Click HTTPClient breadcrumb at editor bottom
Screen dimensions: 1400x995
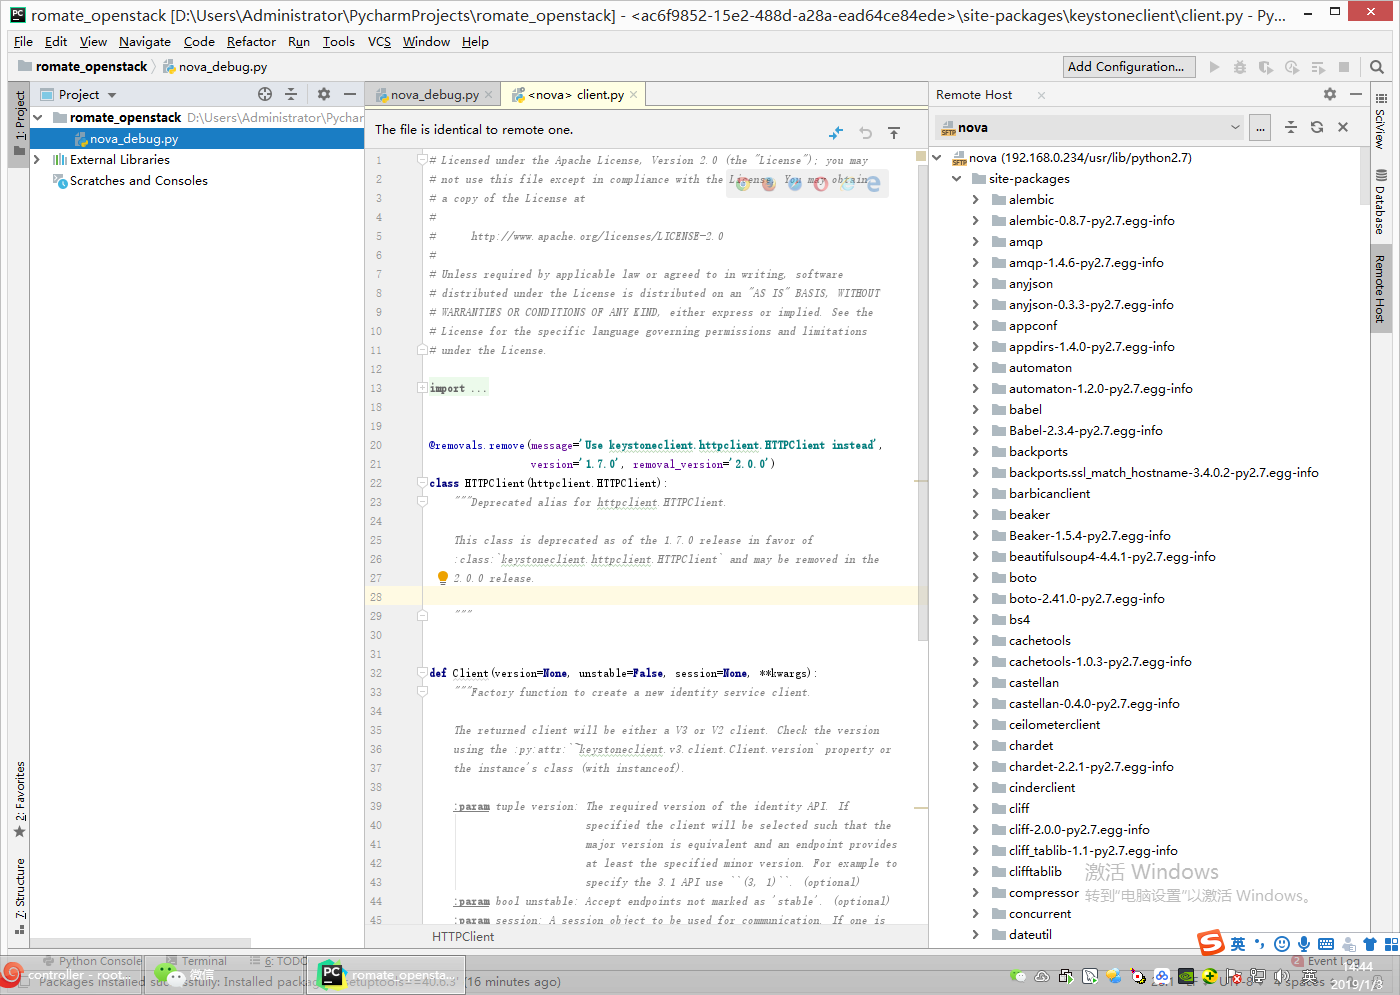[463, 937]
